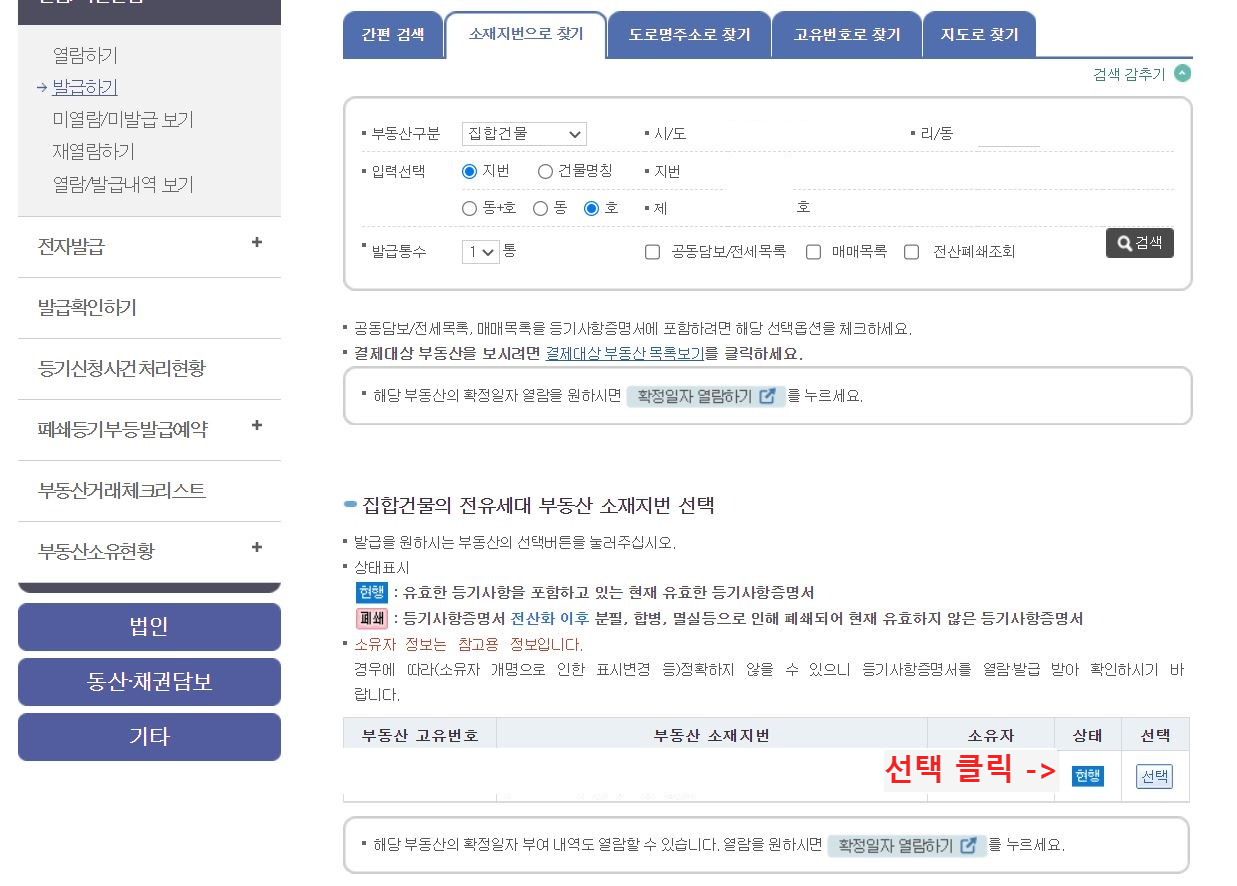
Task: Click the 현행 status badge in the results table
Action: tap(1087, 776)
